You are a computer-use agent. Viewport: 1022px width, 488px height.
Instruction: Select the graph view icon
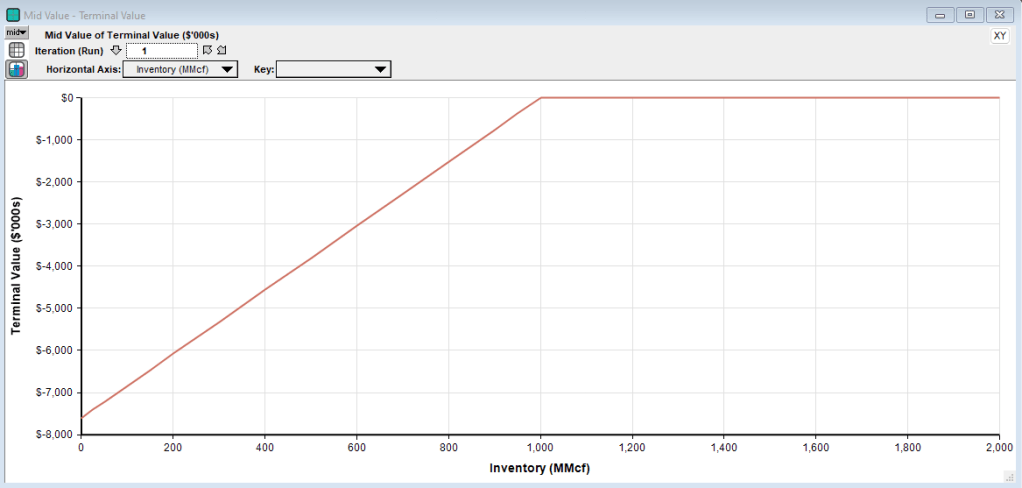tap(17, 70)
